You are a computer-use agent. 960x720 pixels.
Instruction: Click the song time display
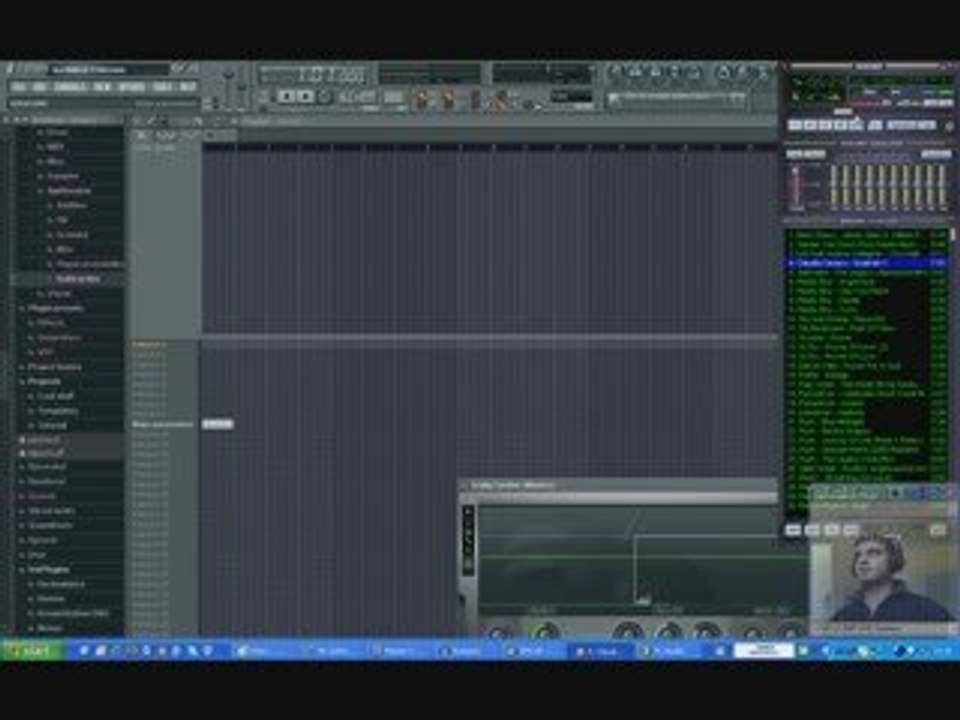coord(313,75)
